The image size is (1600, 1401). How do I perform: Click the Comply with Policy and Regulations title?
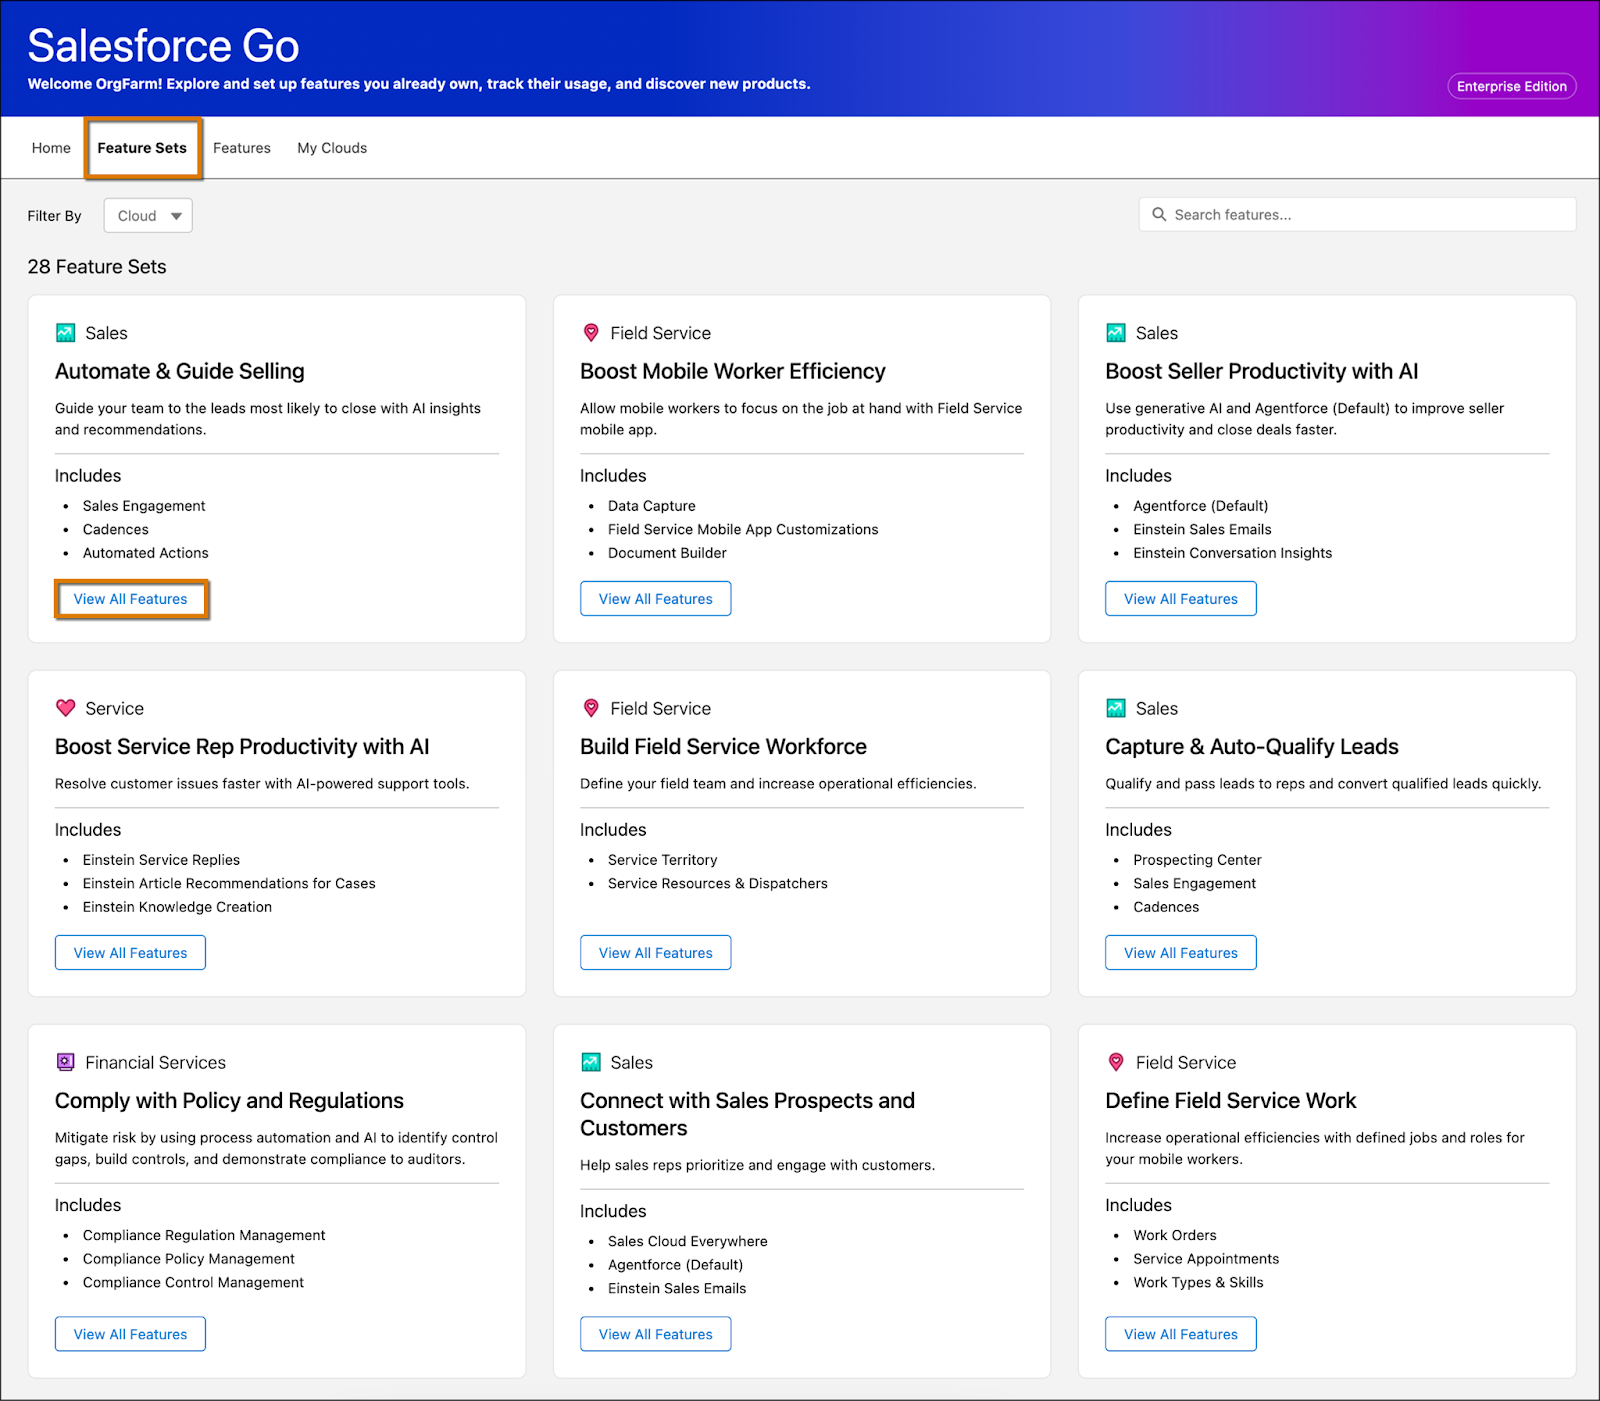click(229, 1100)
